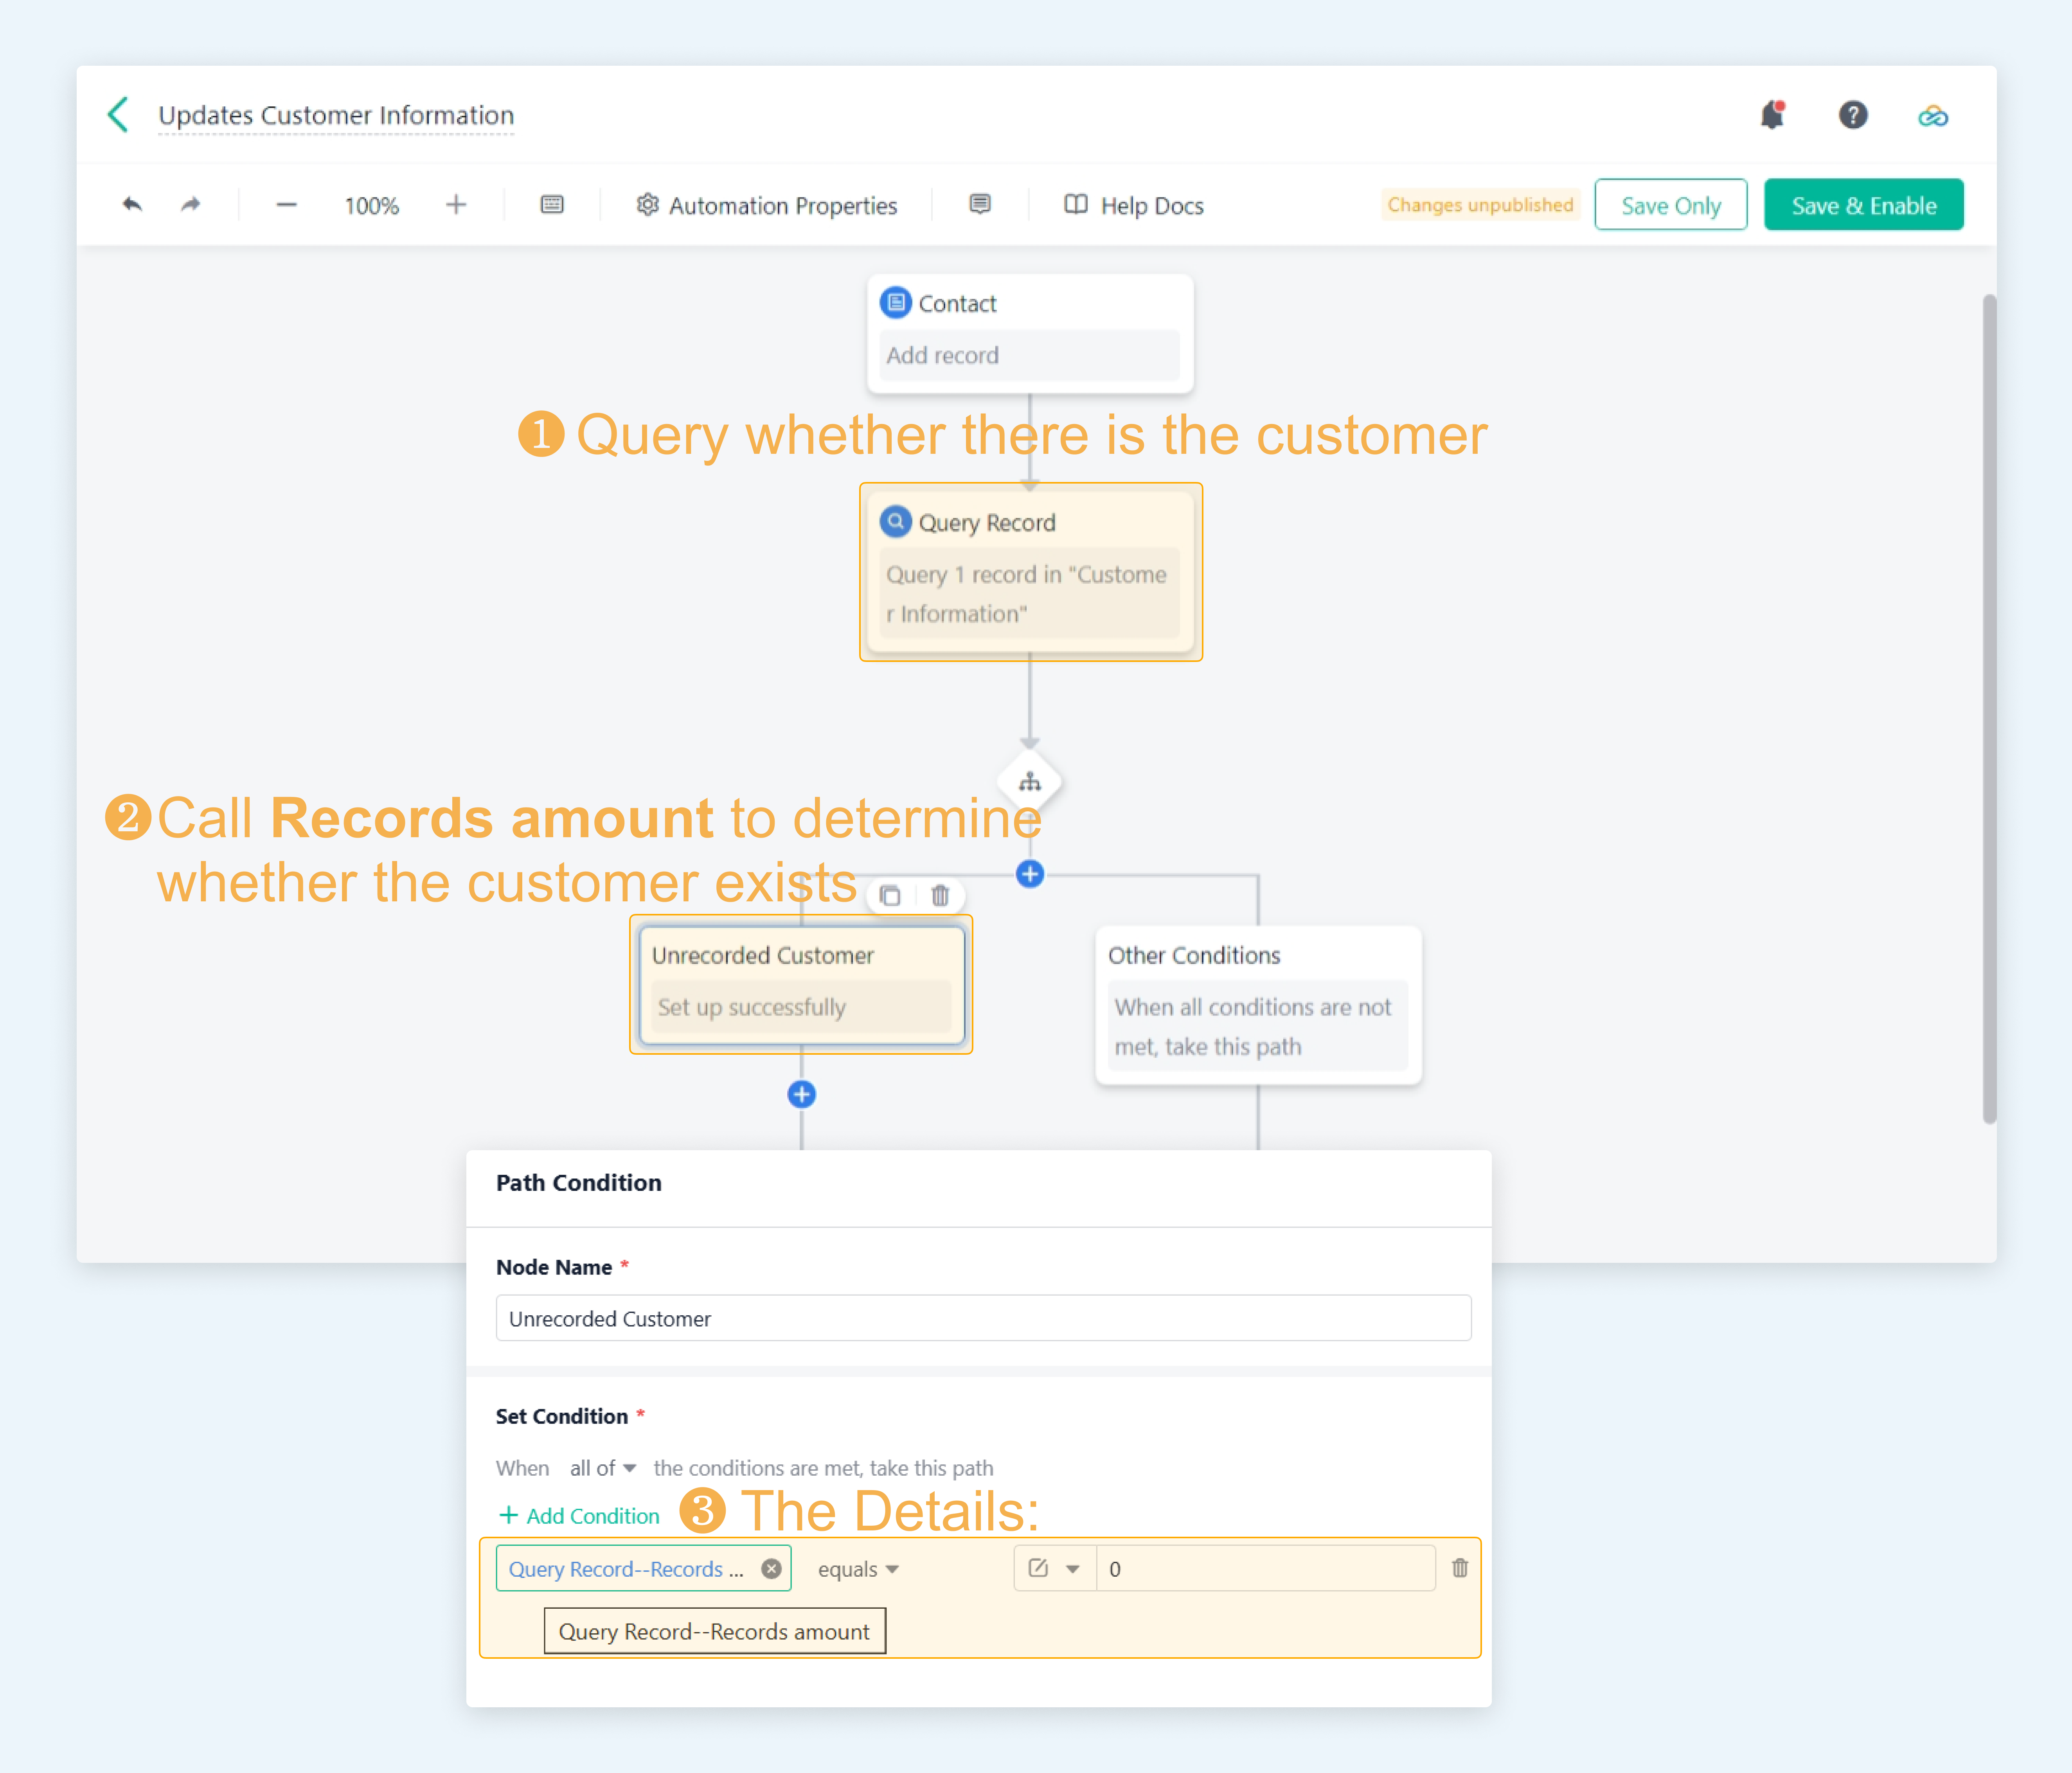Viewport: 2072px width, 1773px height.
Task: Edit the Node Name input field
Action: click(x=983, y=1318)
